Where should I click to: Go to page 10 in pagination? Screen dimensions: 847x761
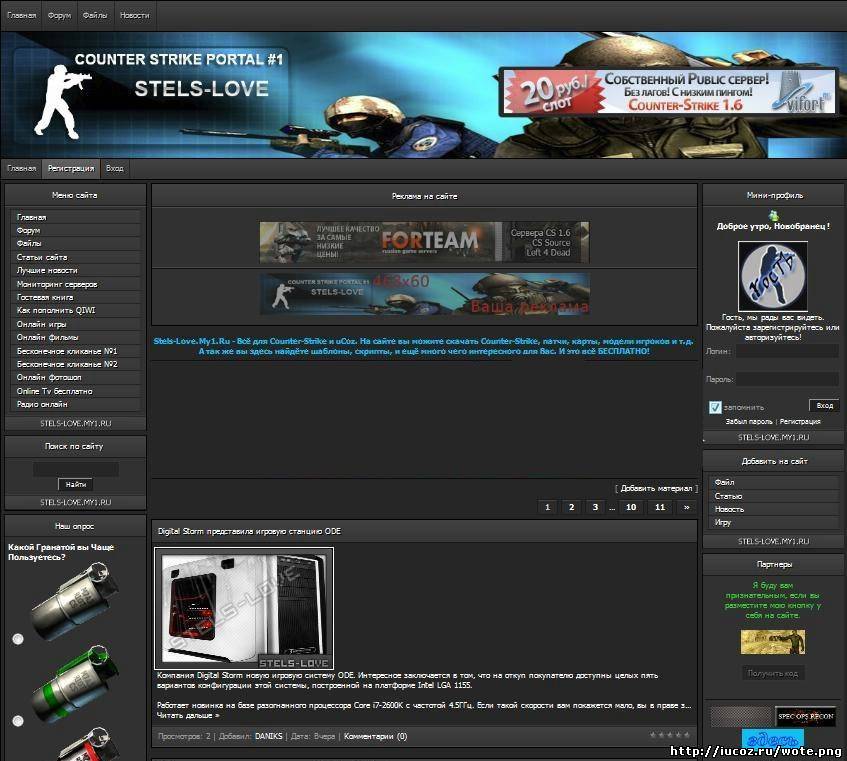click(630, 507)
